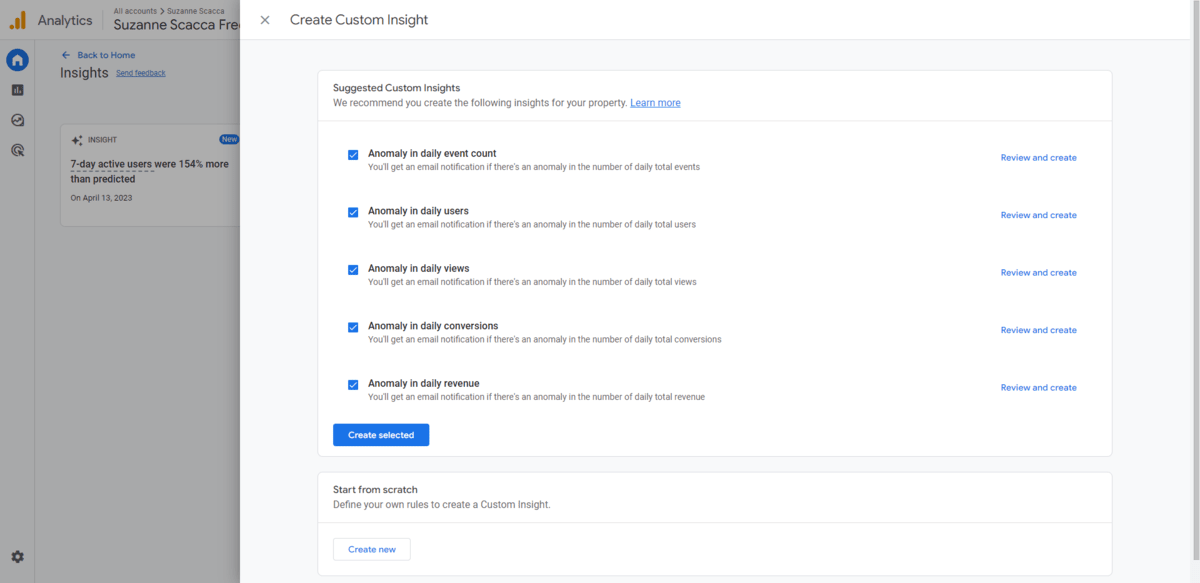
Task: Open the Reports bar chart icon
Action: 17,90
